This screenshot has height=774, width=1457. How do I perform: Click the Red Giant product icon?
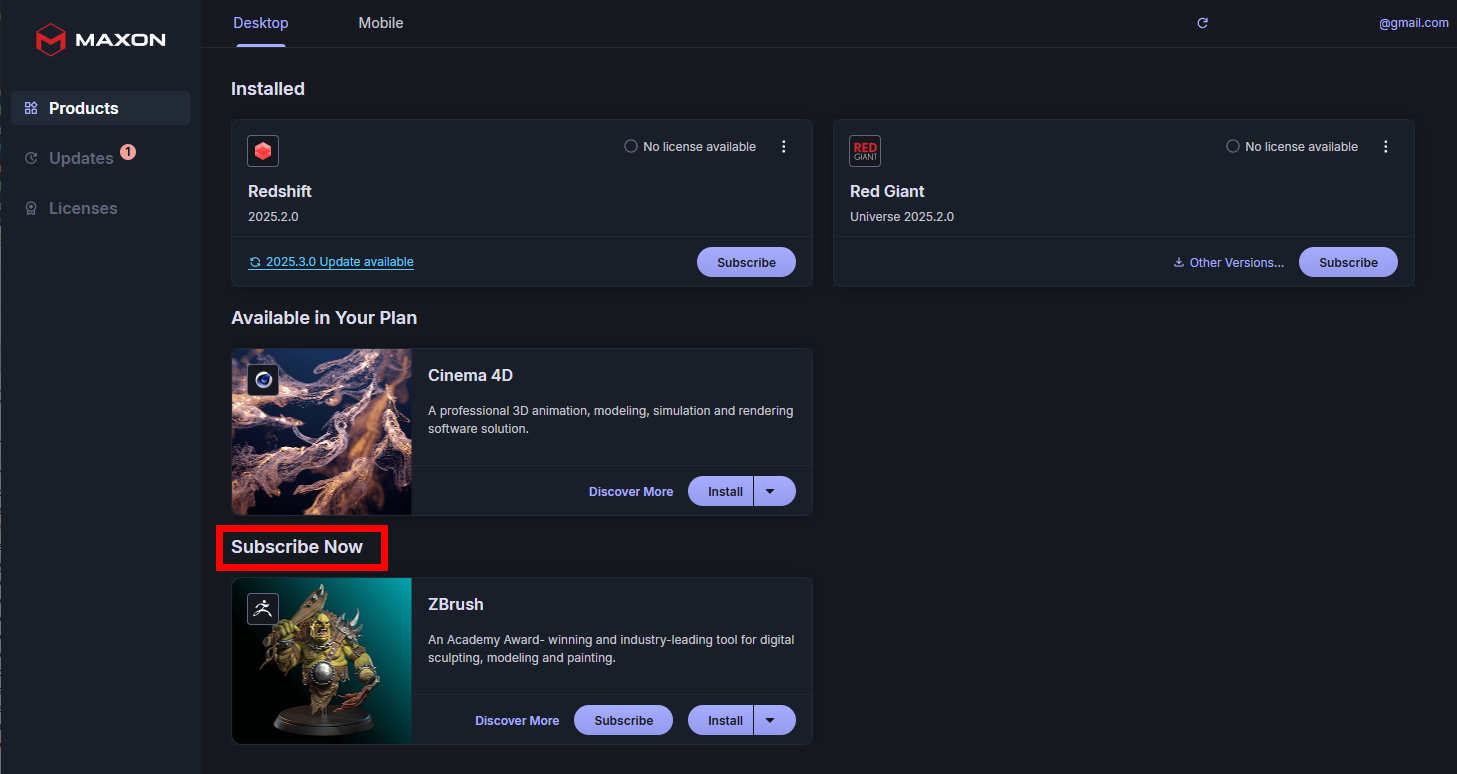point(865,151)
